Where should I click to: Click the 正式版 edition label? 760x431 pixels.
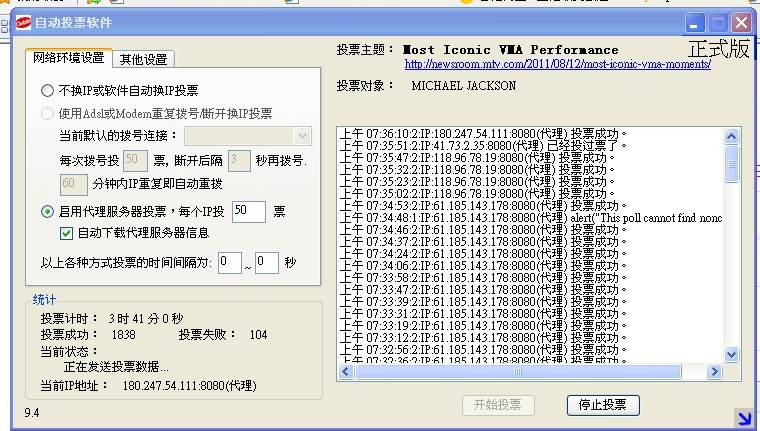click(x=719, y=49)
